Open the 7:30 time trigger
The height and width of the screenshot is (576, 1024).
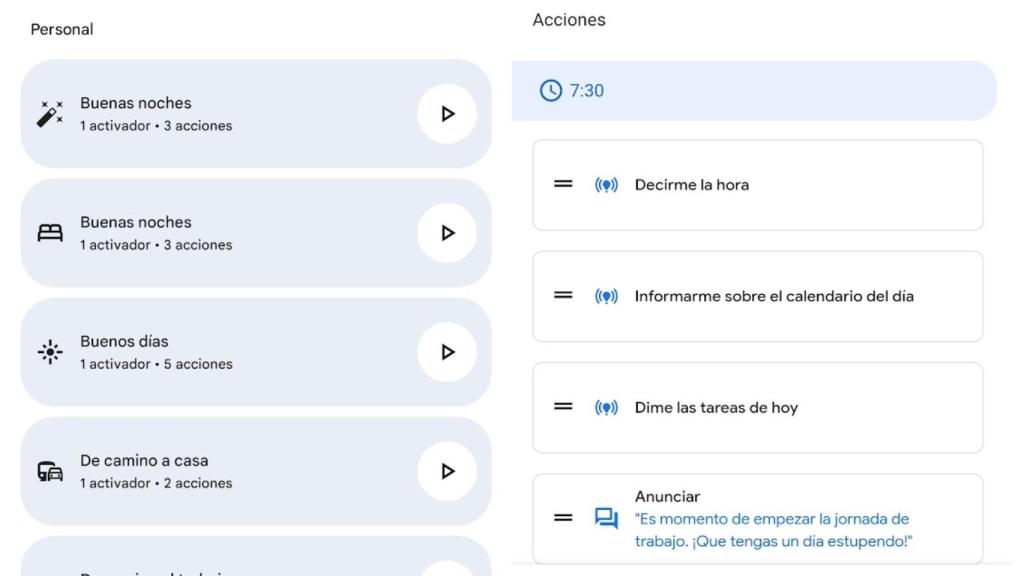[757, 90]
